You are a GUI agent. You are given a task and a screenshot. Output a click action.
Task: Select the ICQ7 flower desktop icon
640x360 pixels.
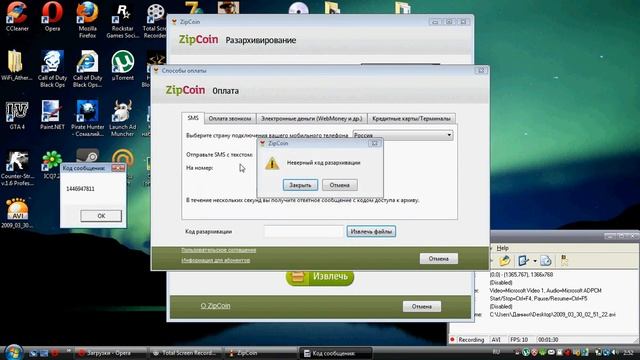(x=52, y=163)
